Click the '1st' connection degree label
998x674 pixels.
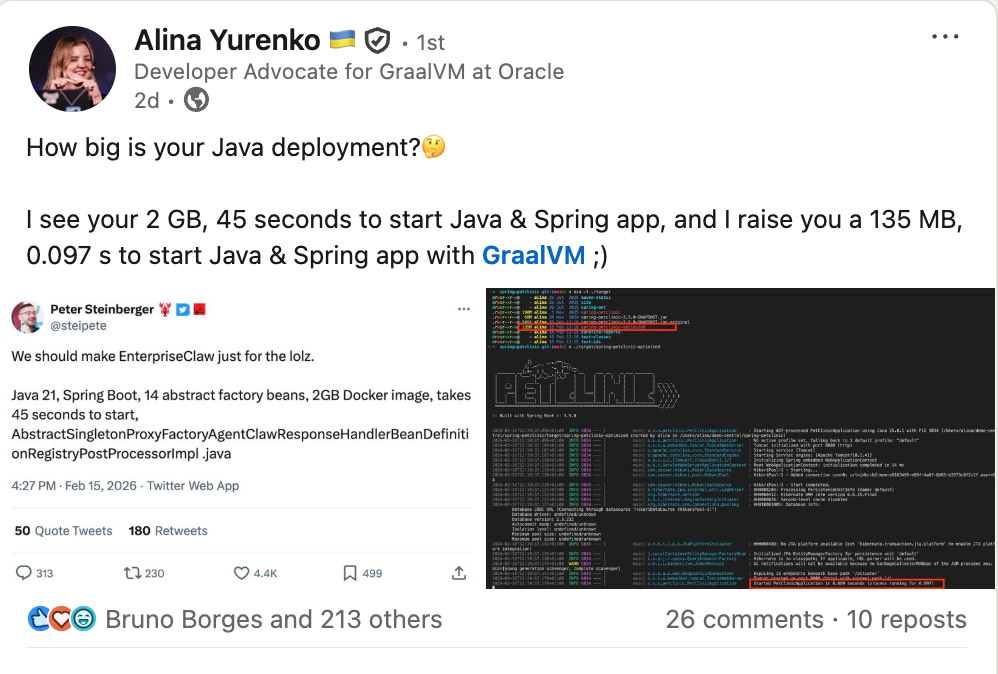tap(430, 43)
